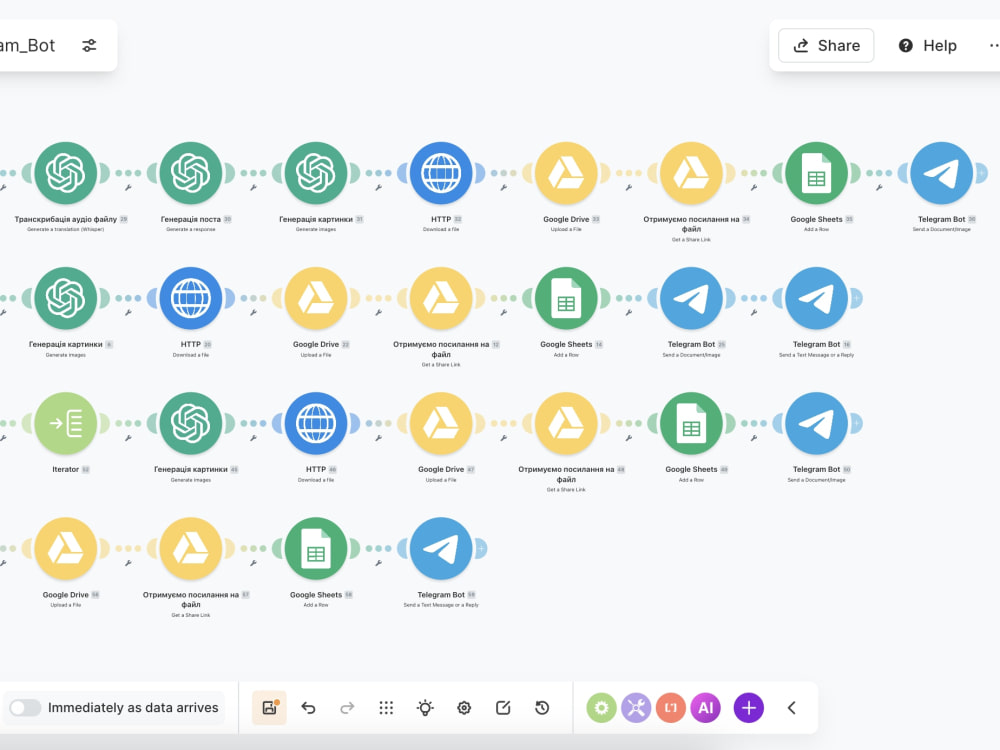The image size is (1000, 750).
Task: Open the Google Drive 22 module
Action: (x=316, y=298)
